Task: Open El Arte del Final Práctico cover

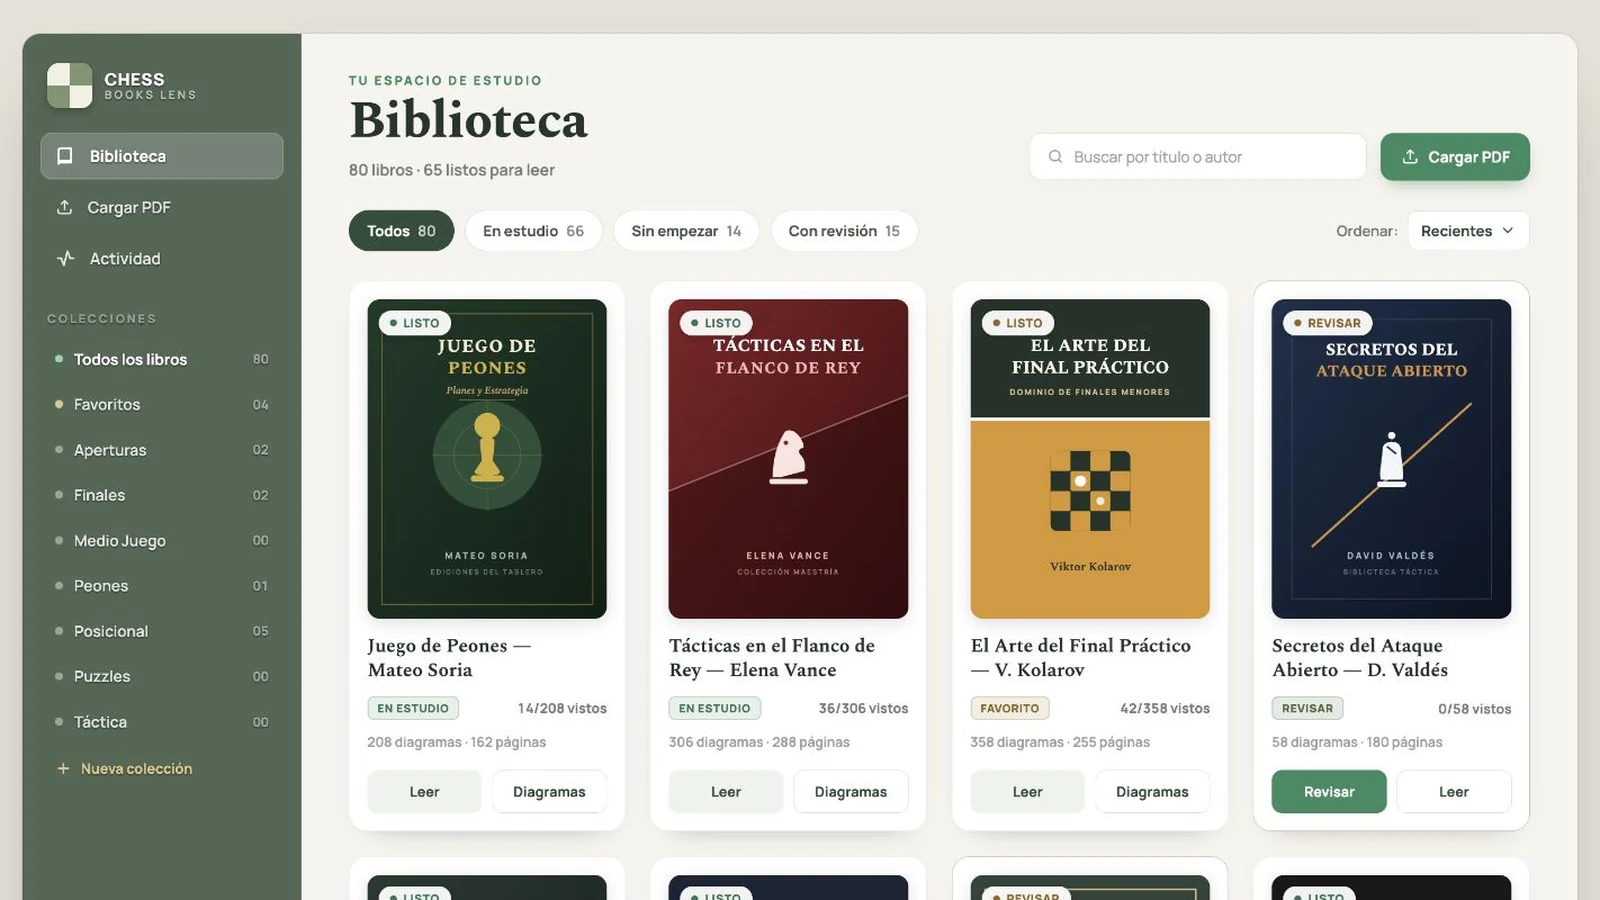Action: click(x=1090, y=459)
